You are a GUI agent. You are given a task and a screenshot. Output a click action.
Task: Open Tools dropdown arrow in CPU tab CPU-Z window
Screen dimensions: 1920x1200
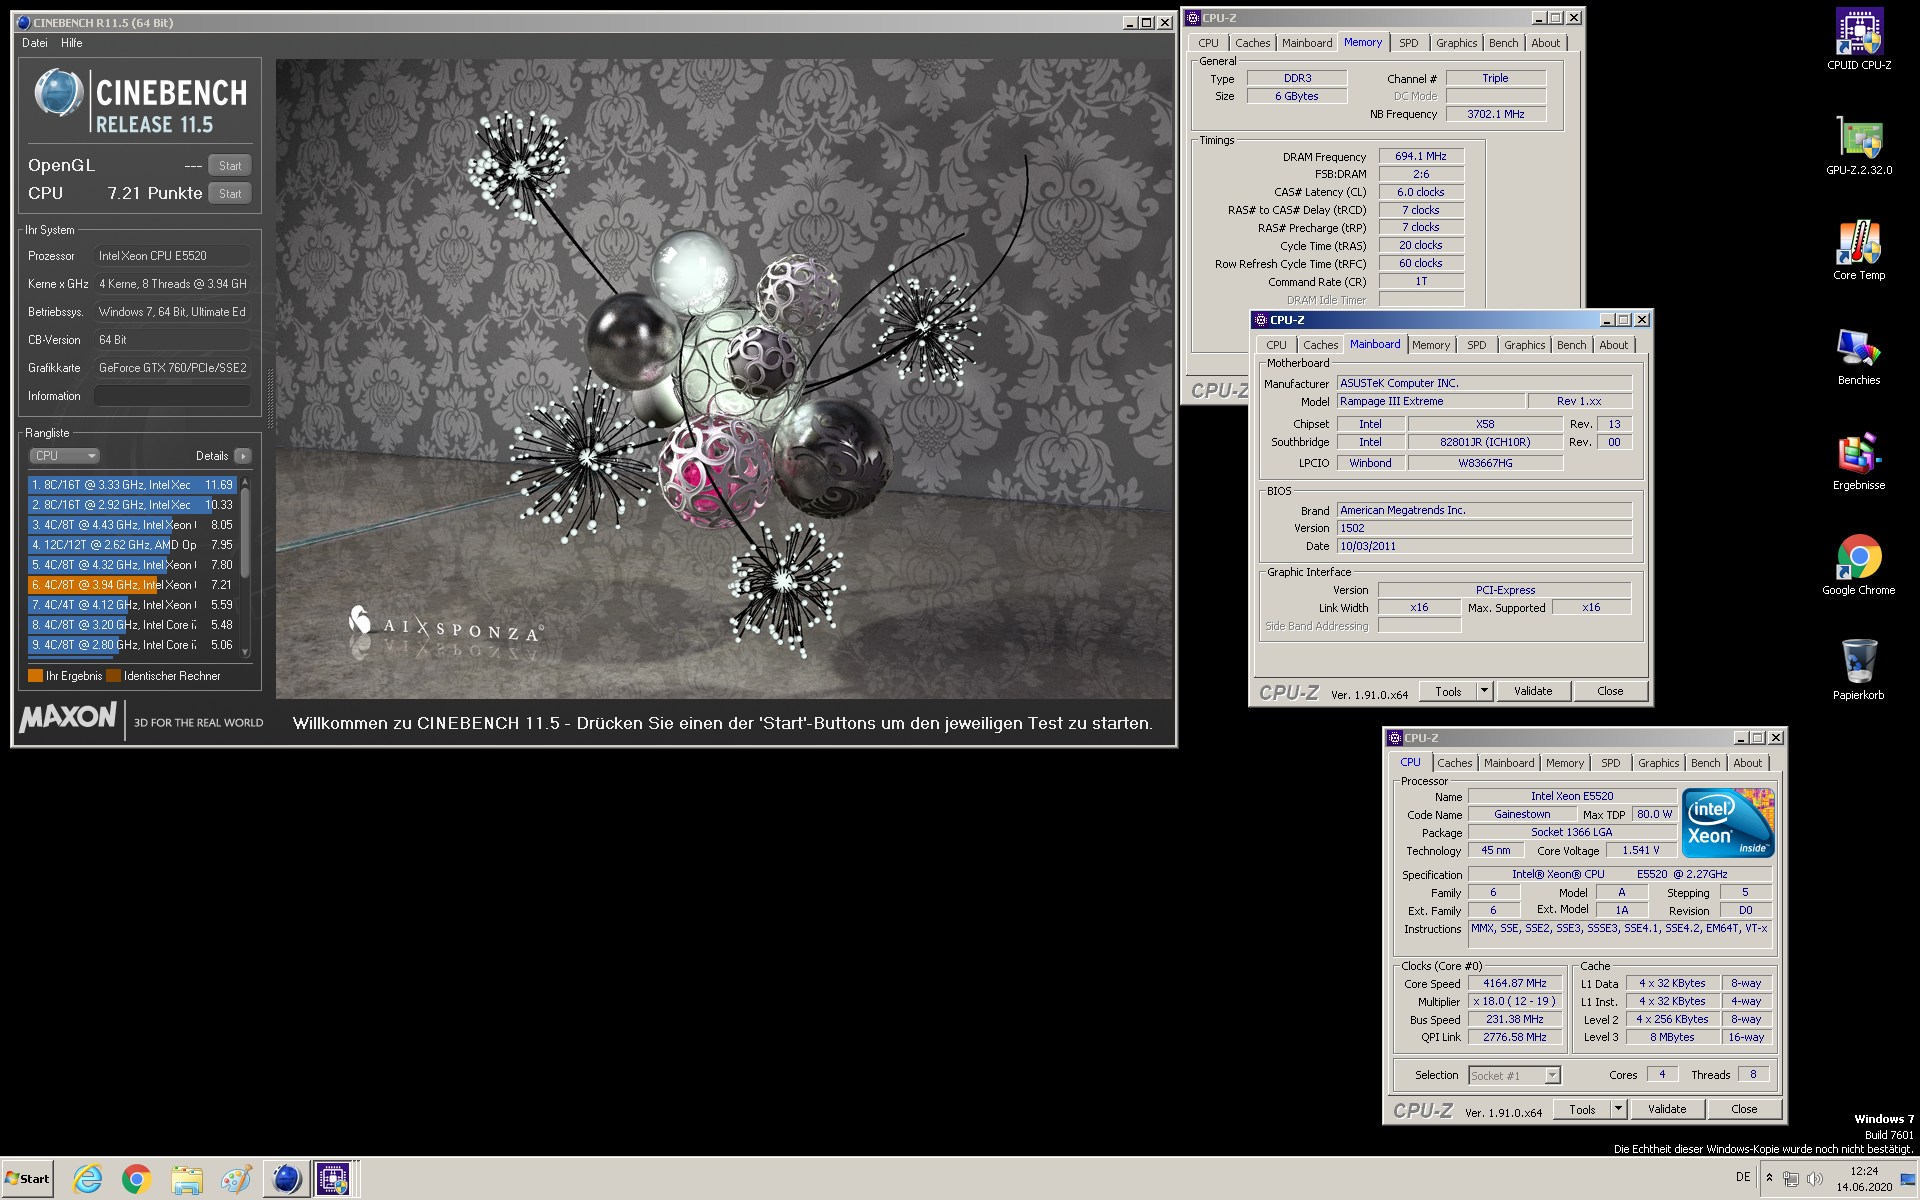[1618, 1109]
